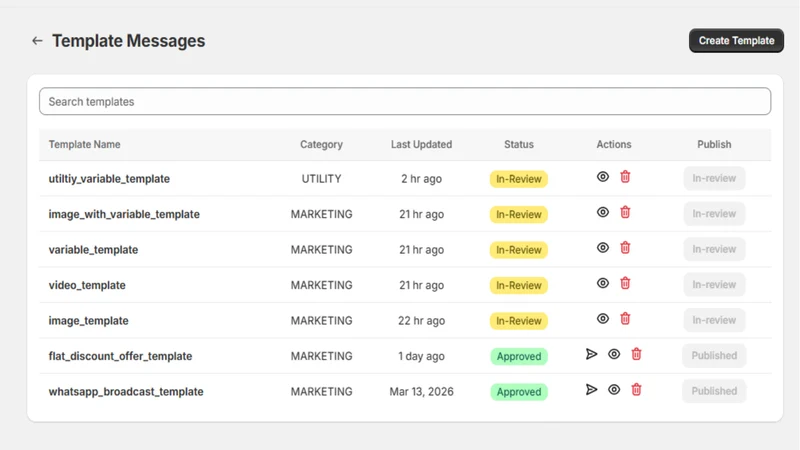Click the Template Name column header

(85, 144)
